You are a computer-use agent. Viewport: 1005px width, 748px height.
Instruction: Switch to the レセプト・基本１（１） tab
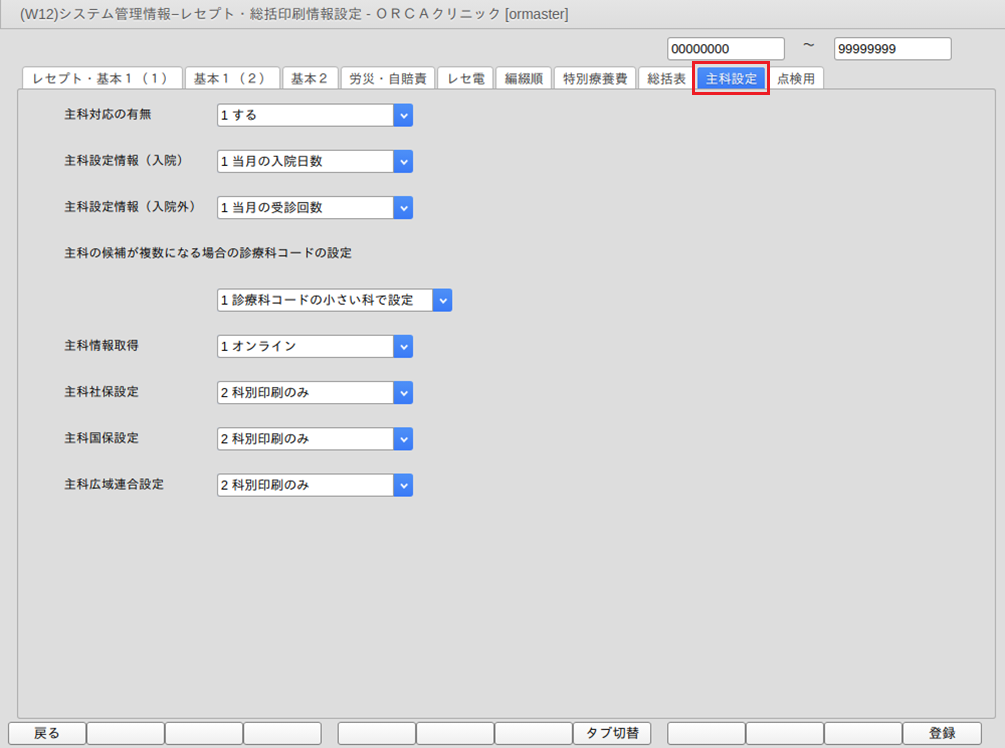click(x=101, y=79)
